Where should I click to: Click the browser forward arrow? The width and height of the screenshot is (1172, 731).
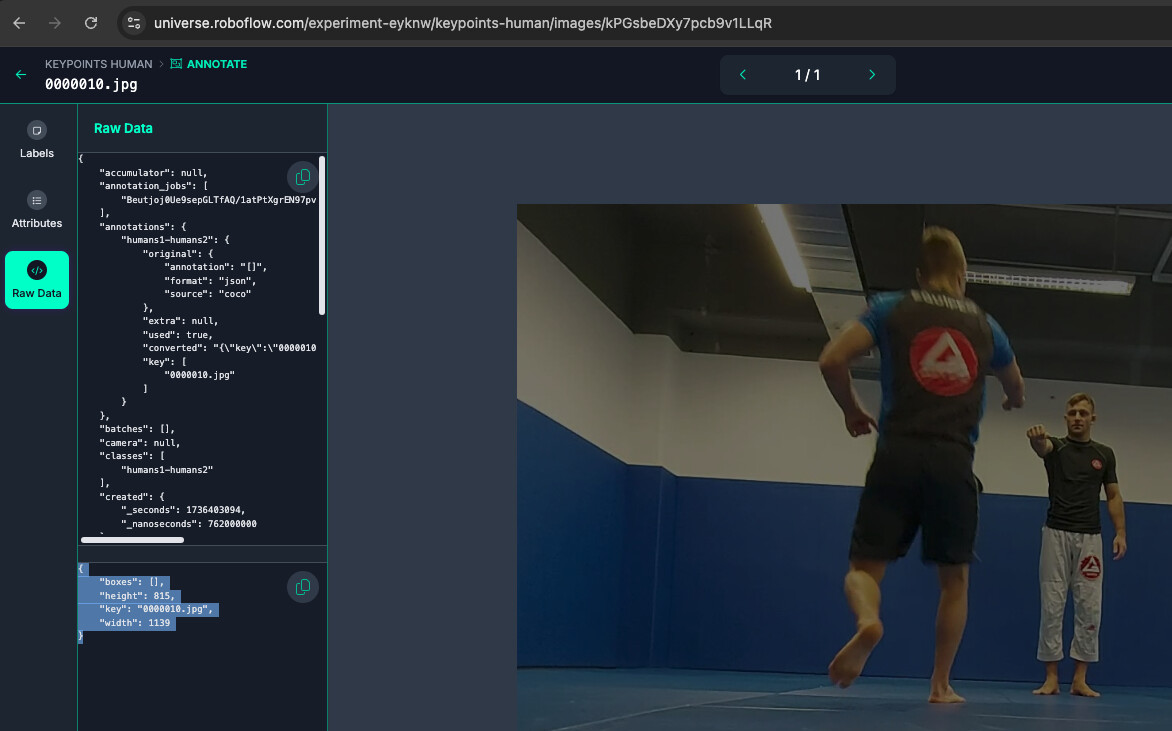(55, 23)
